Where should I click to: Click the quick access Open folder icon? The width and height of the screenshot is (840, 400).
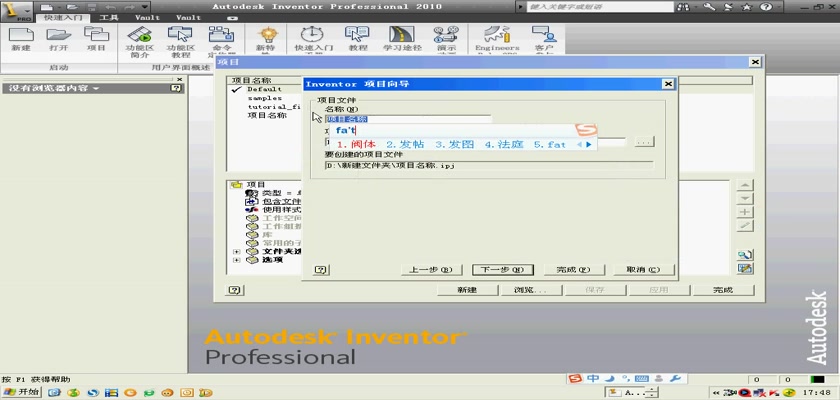pos(72,7)
